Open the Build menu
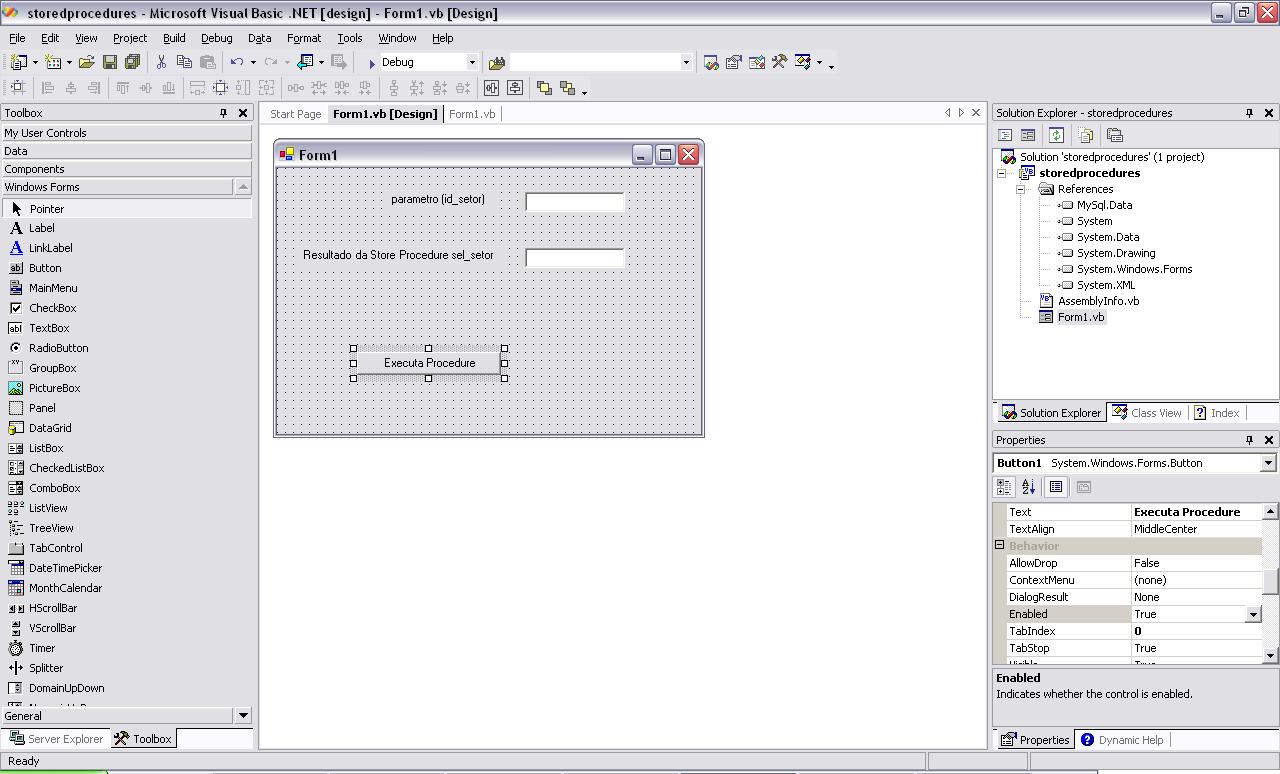This screenshot has height=774, width=1280. click(174, 38)
